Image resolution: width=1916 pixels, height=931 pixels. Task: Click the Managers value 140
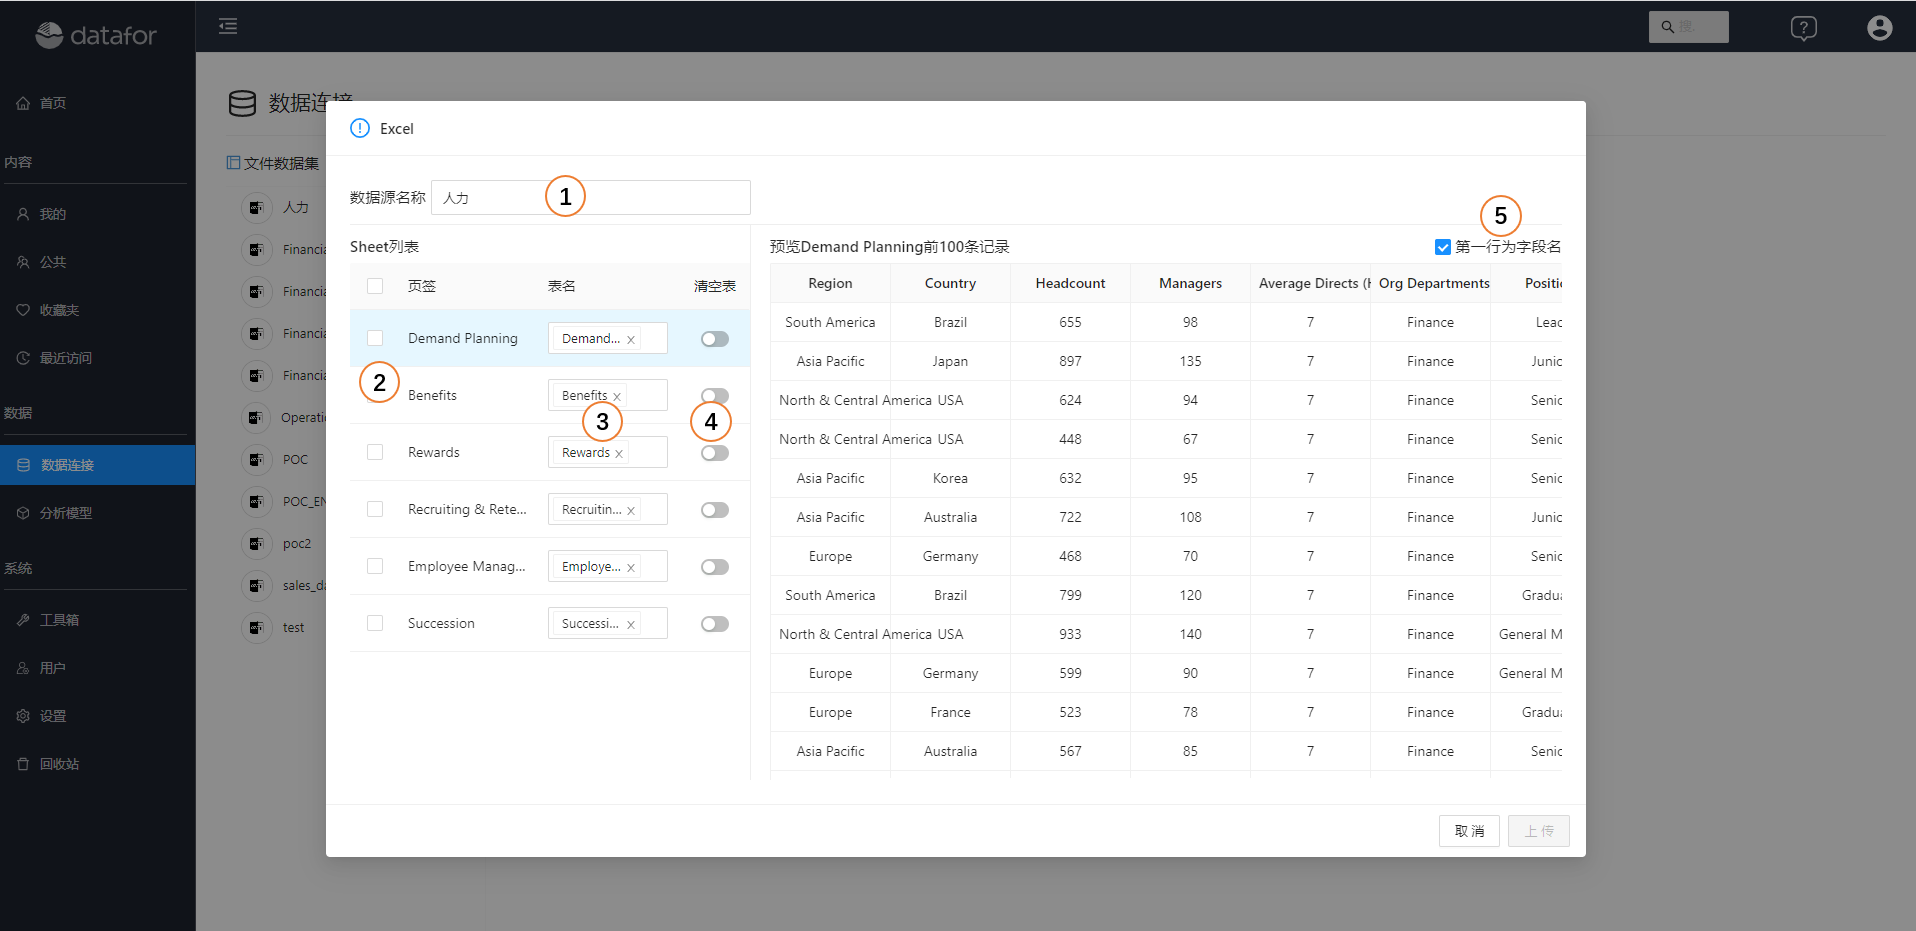coord(1190,634)
